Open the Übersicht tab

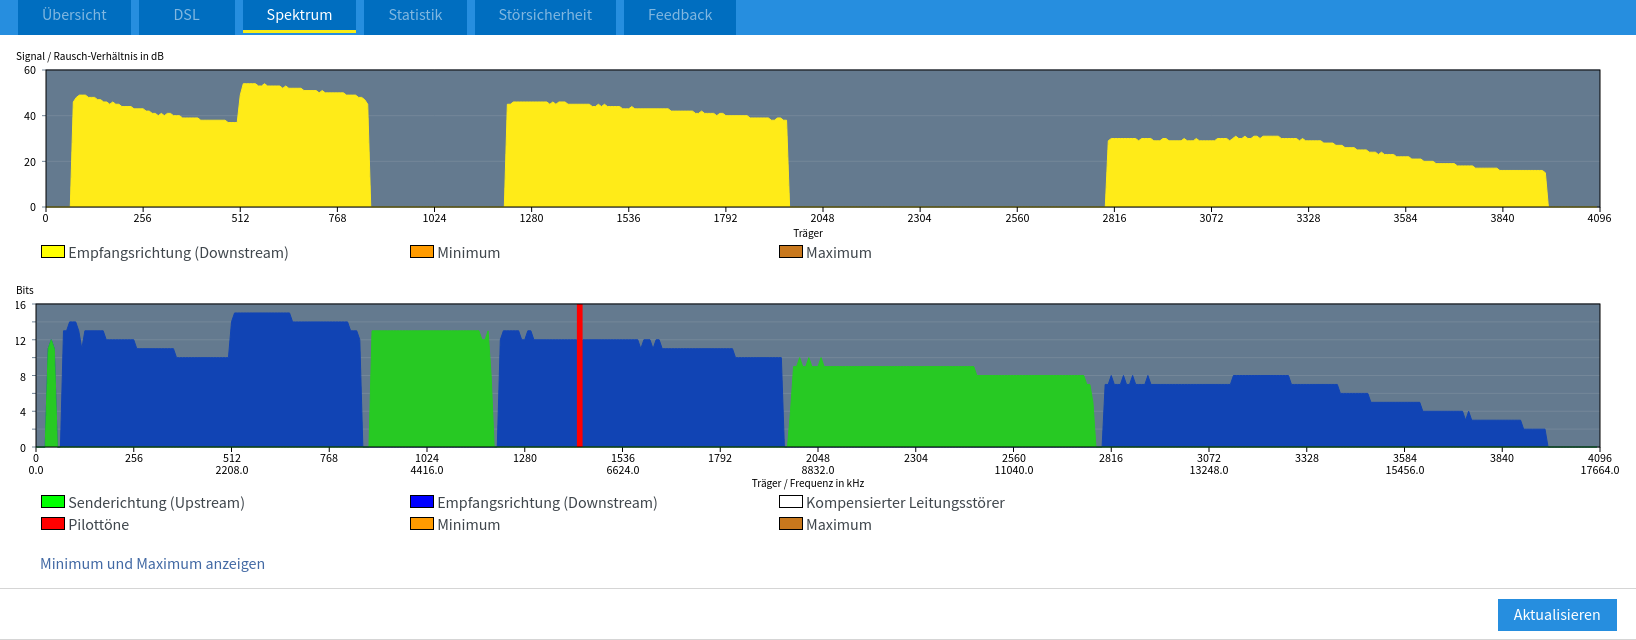pyautogui.click(x=75, y=16)
